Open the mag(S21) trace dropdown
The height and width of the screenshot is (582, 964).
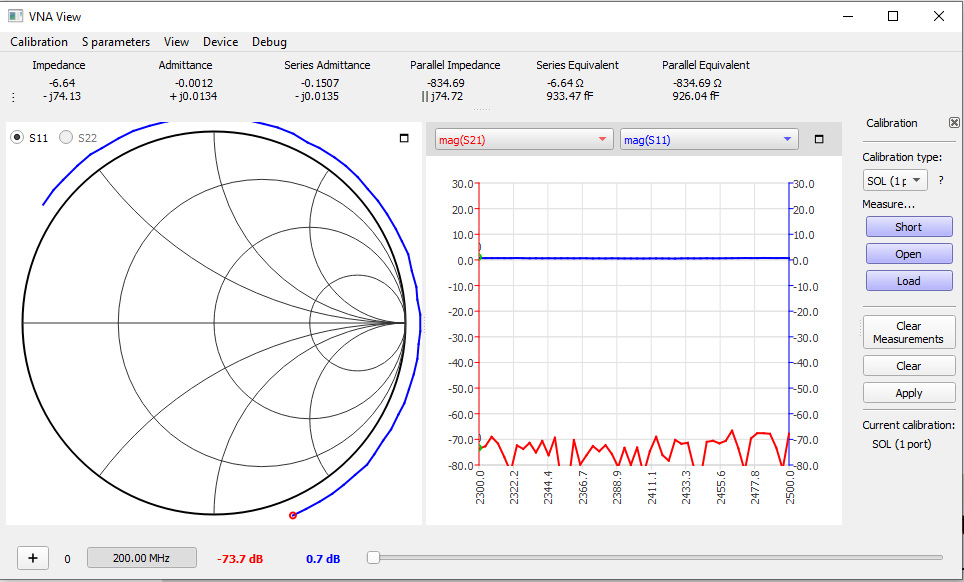pyautogui.click(x=524, y=140)
